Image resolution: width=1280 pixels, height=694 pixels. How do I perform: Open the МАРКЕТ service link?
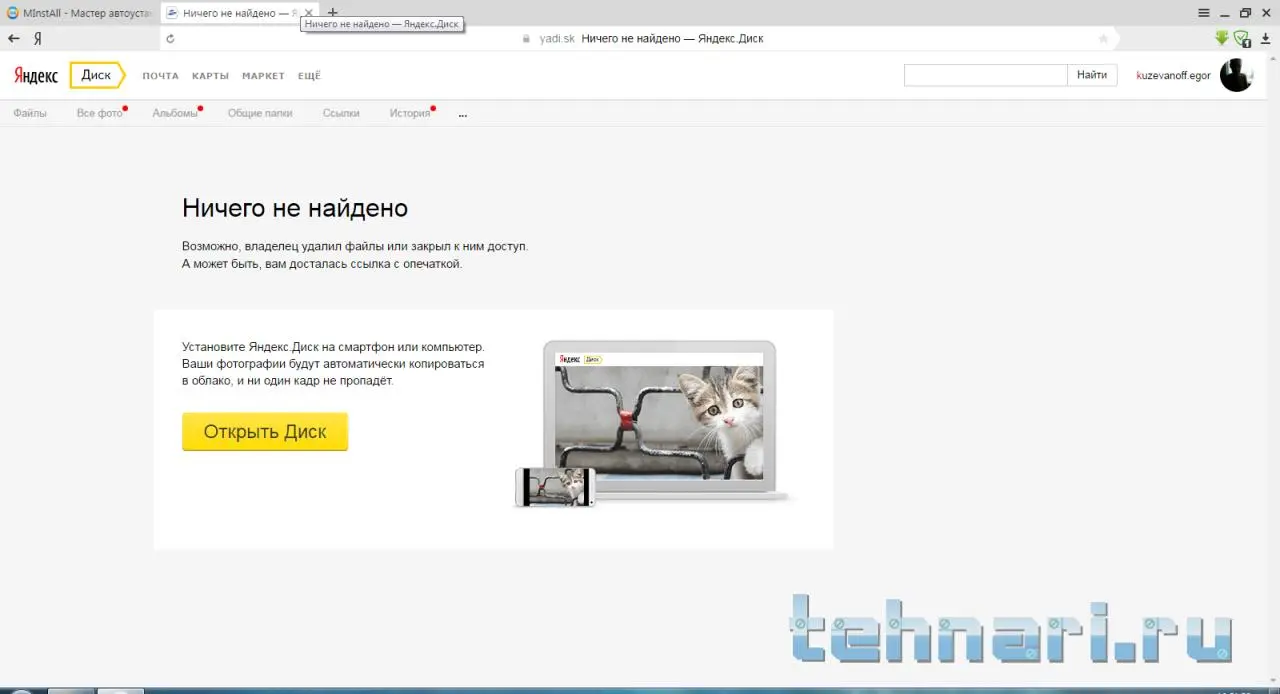263,76
